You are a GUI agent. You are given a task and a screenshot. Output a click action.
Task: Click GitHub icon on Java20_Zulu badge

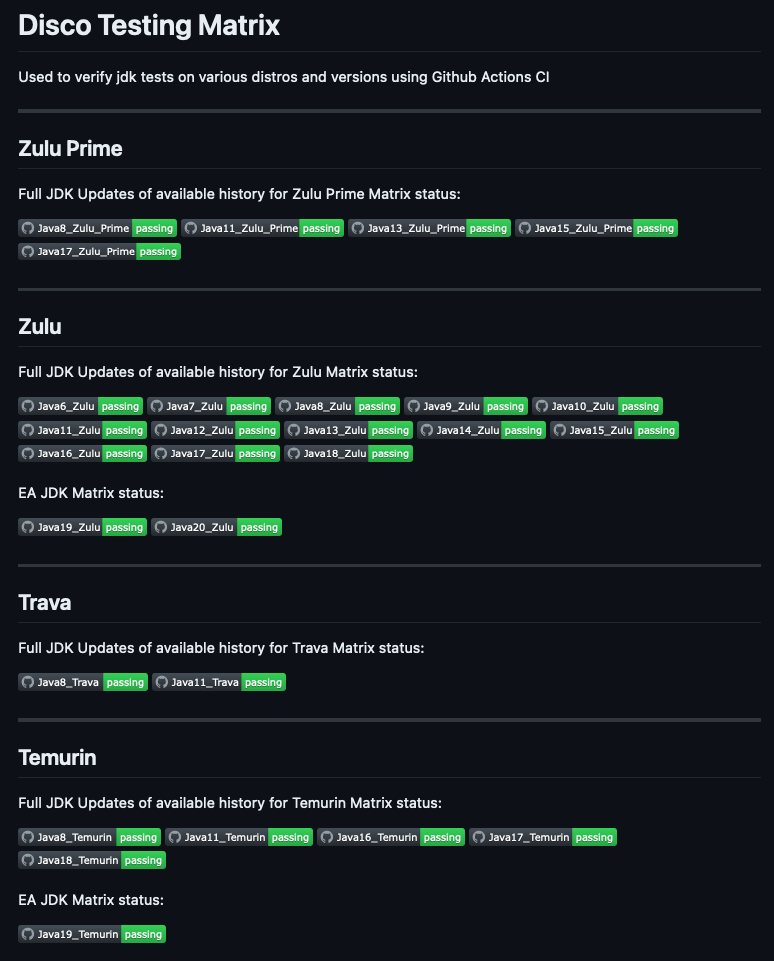point(161,527)
